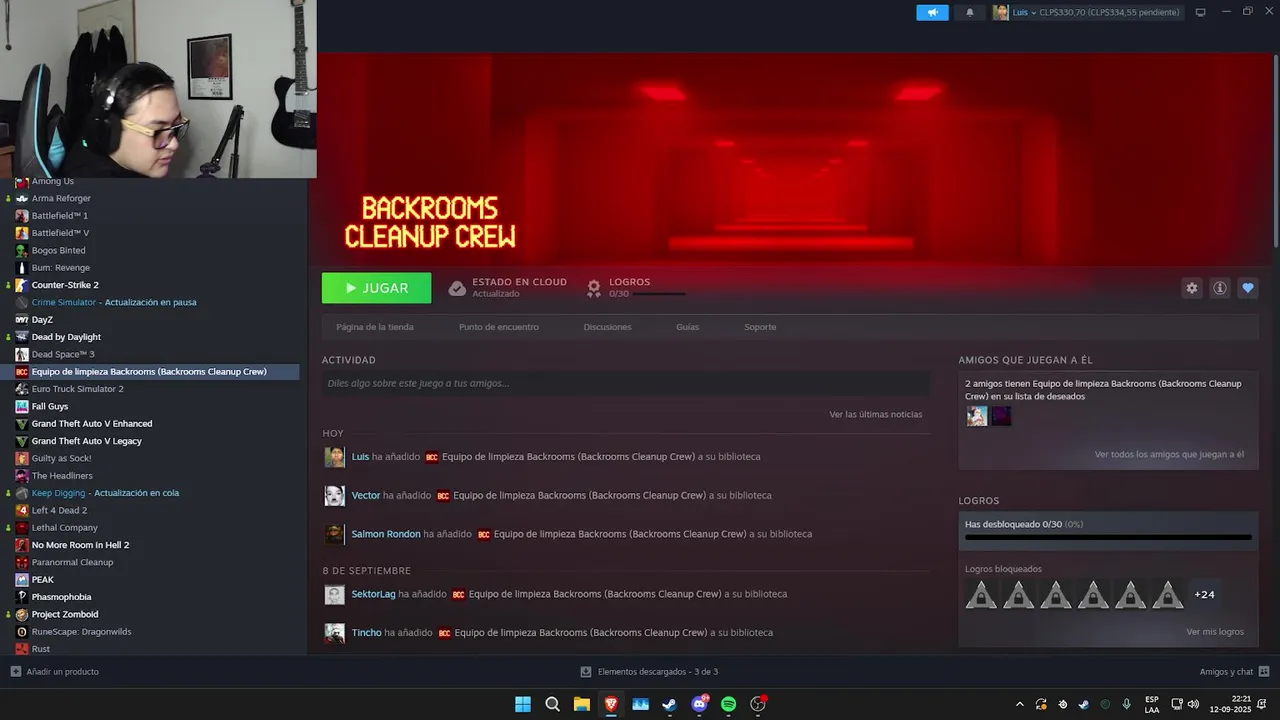Click first friend avatar in wishlist section
This screenshot has width=1280, height=720.
pyautogui.click(x=977, y=416)
